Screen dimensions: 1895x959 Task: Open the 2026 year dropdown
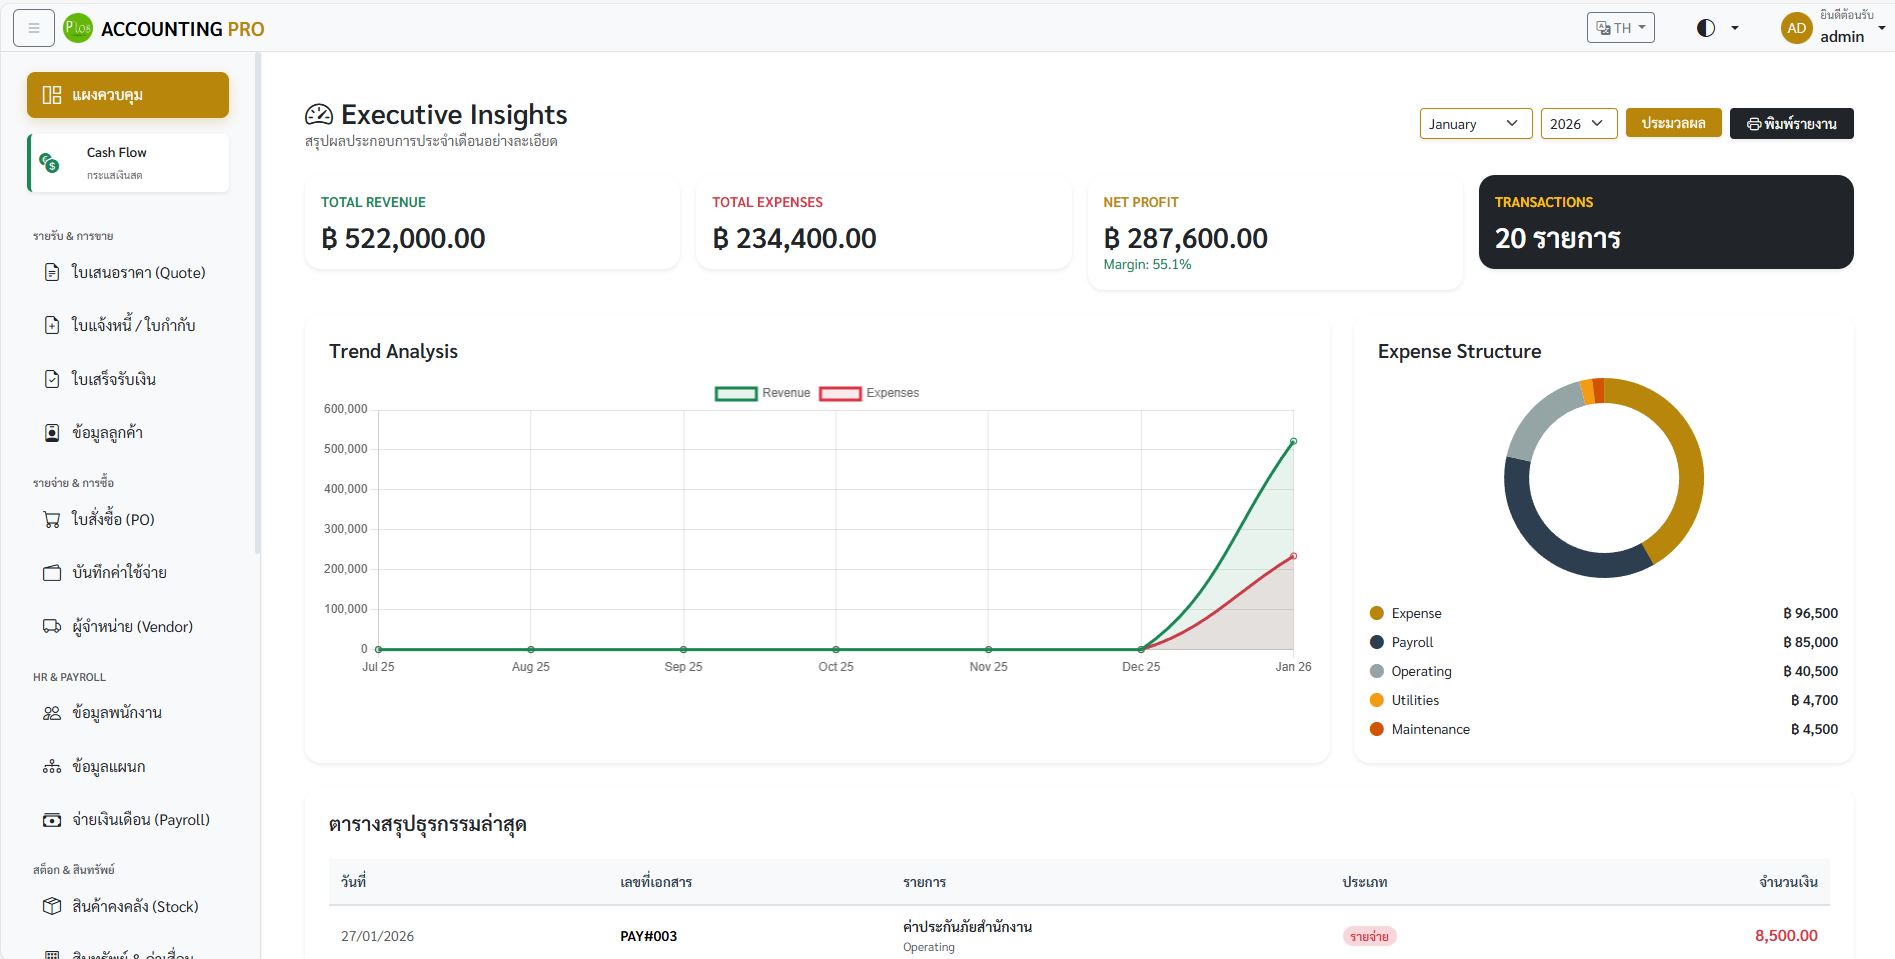1578,124
